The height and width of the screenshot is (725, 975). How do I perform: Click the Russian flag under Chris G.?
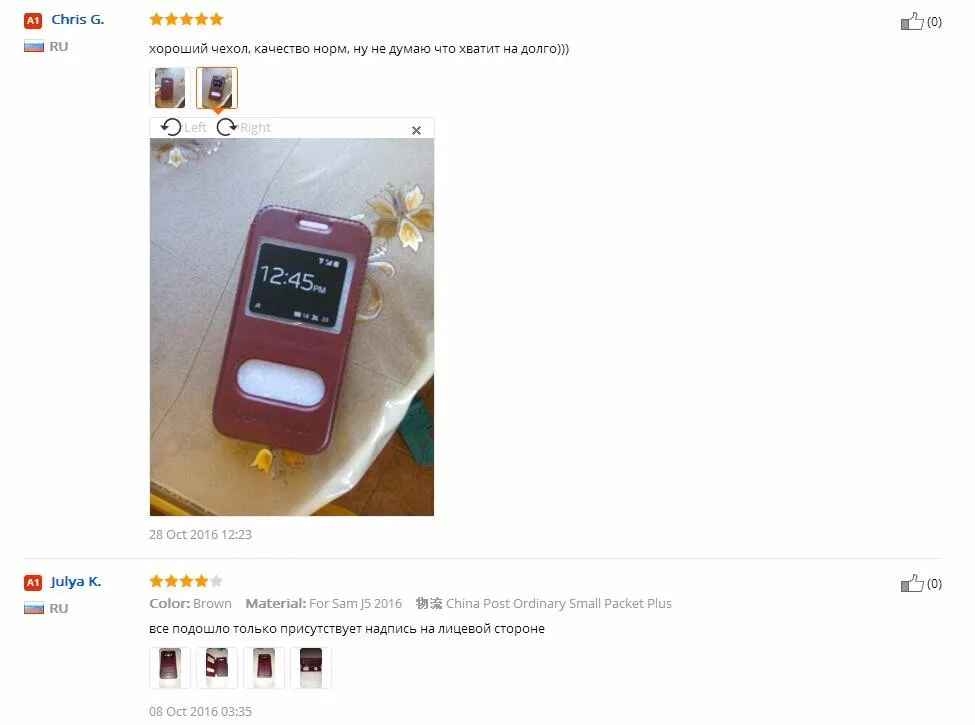pos(34,46)
